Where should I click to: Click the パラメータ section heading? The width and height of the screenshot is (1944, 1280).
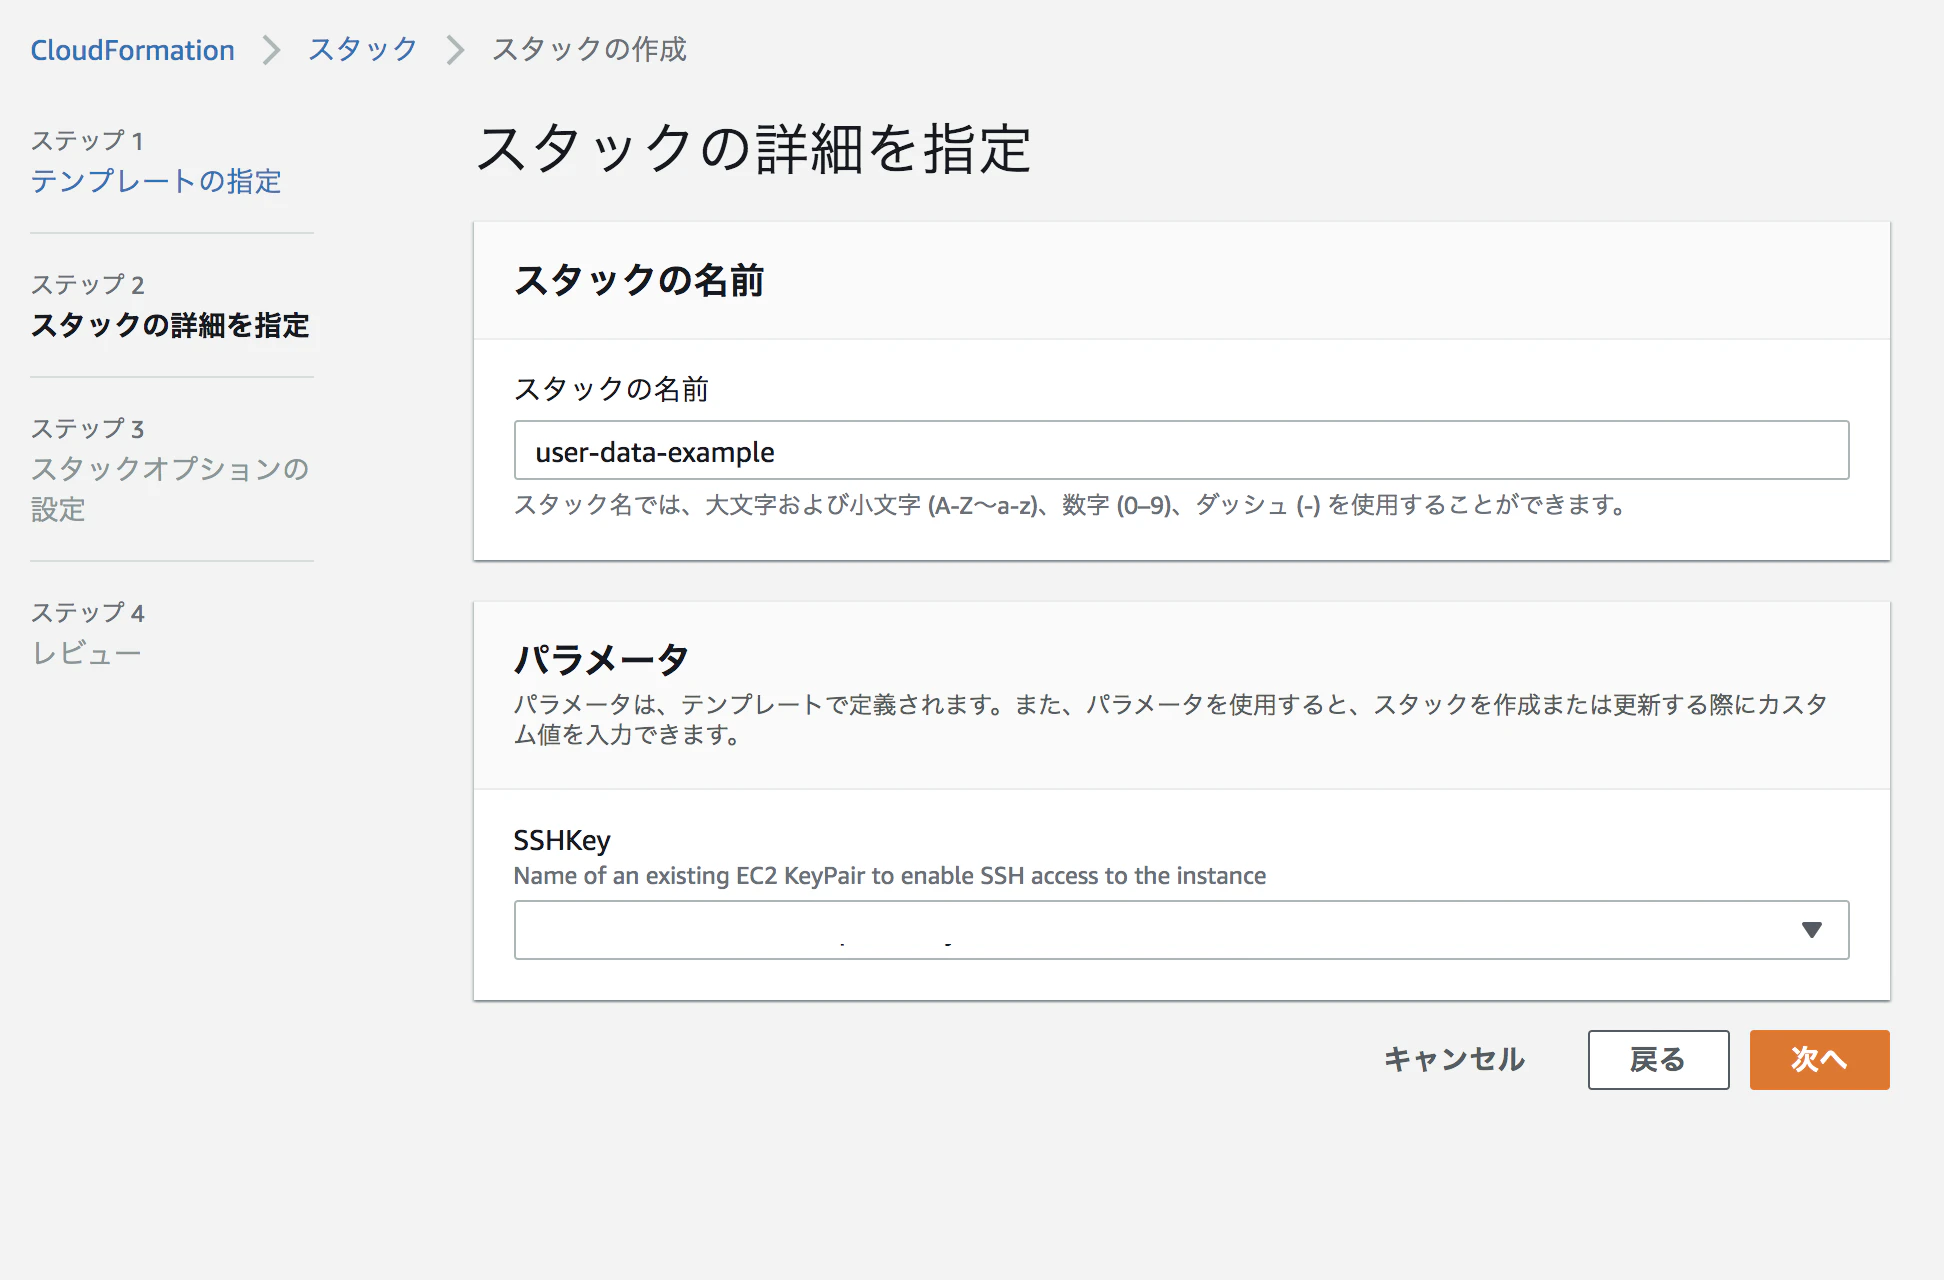click(x=601, y=659)
